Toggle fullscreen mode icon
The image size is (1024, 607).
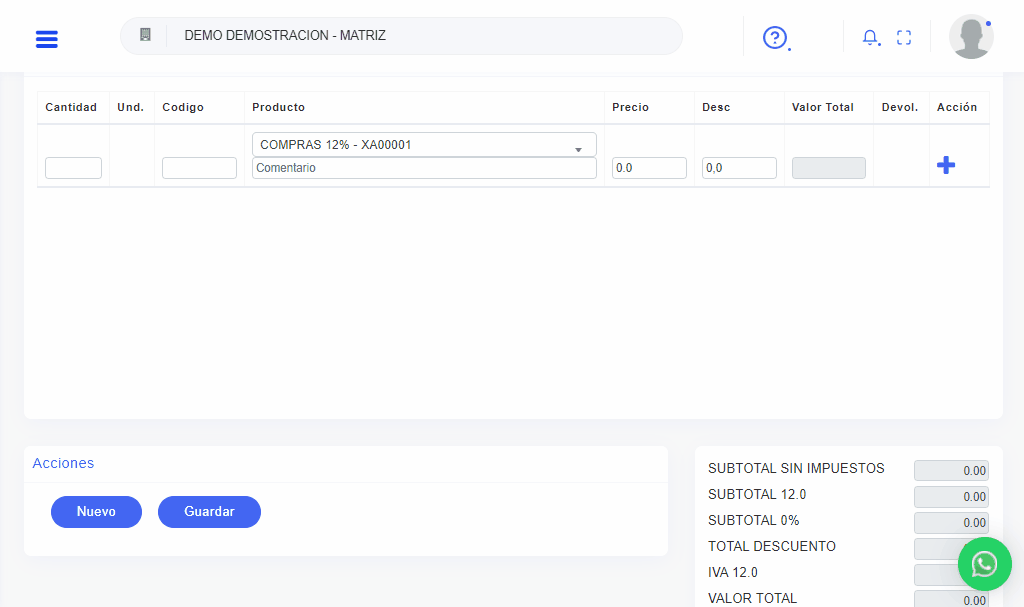point(904,37)
